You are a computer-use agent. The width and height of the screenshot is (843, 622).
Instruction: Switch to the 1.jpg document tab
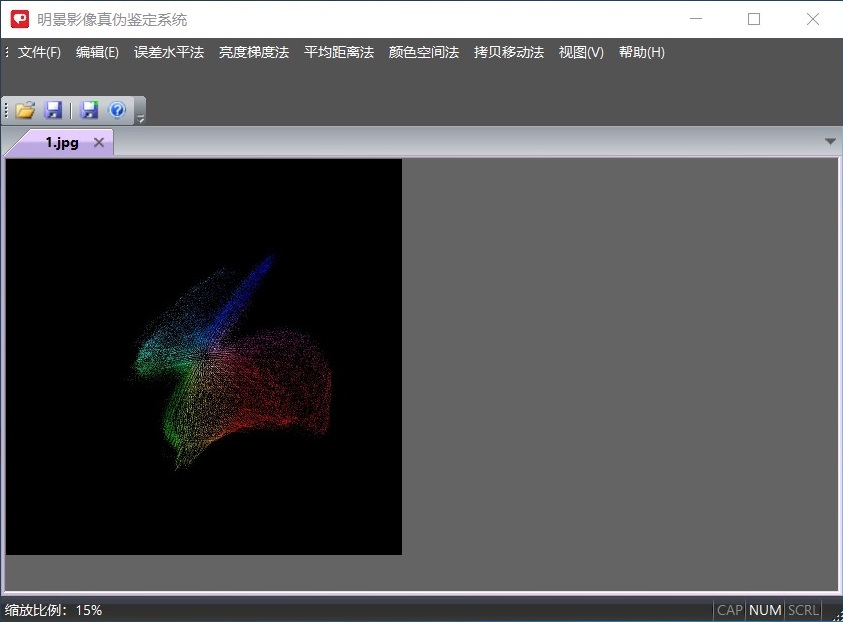[61, 142]
